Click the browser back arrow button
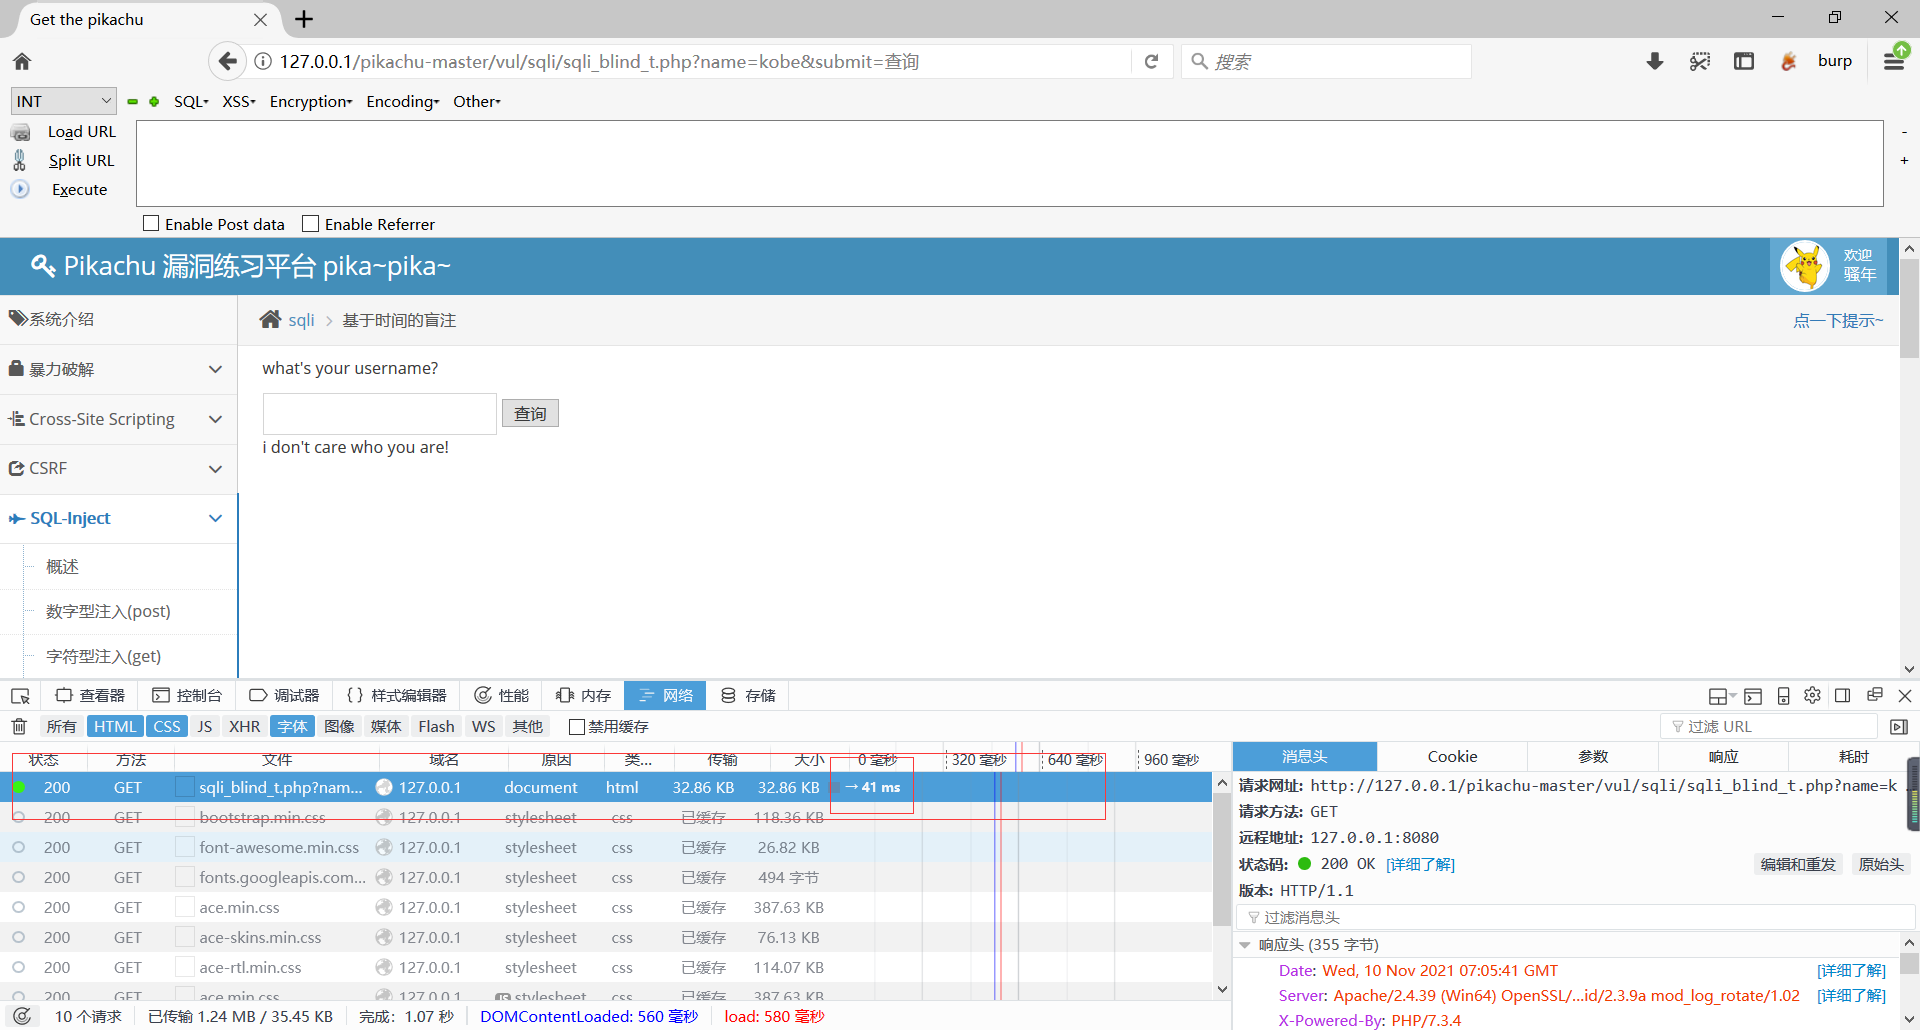 (x=228, y=61)
